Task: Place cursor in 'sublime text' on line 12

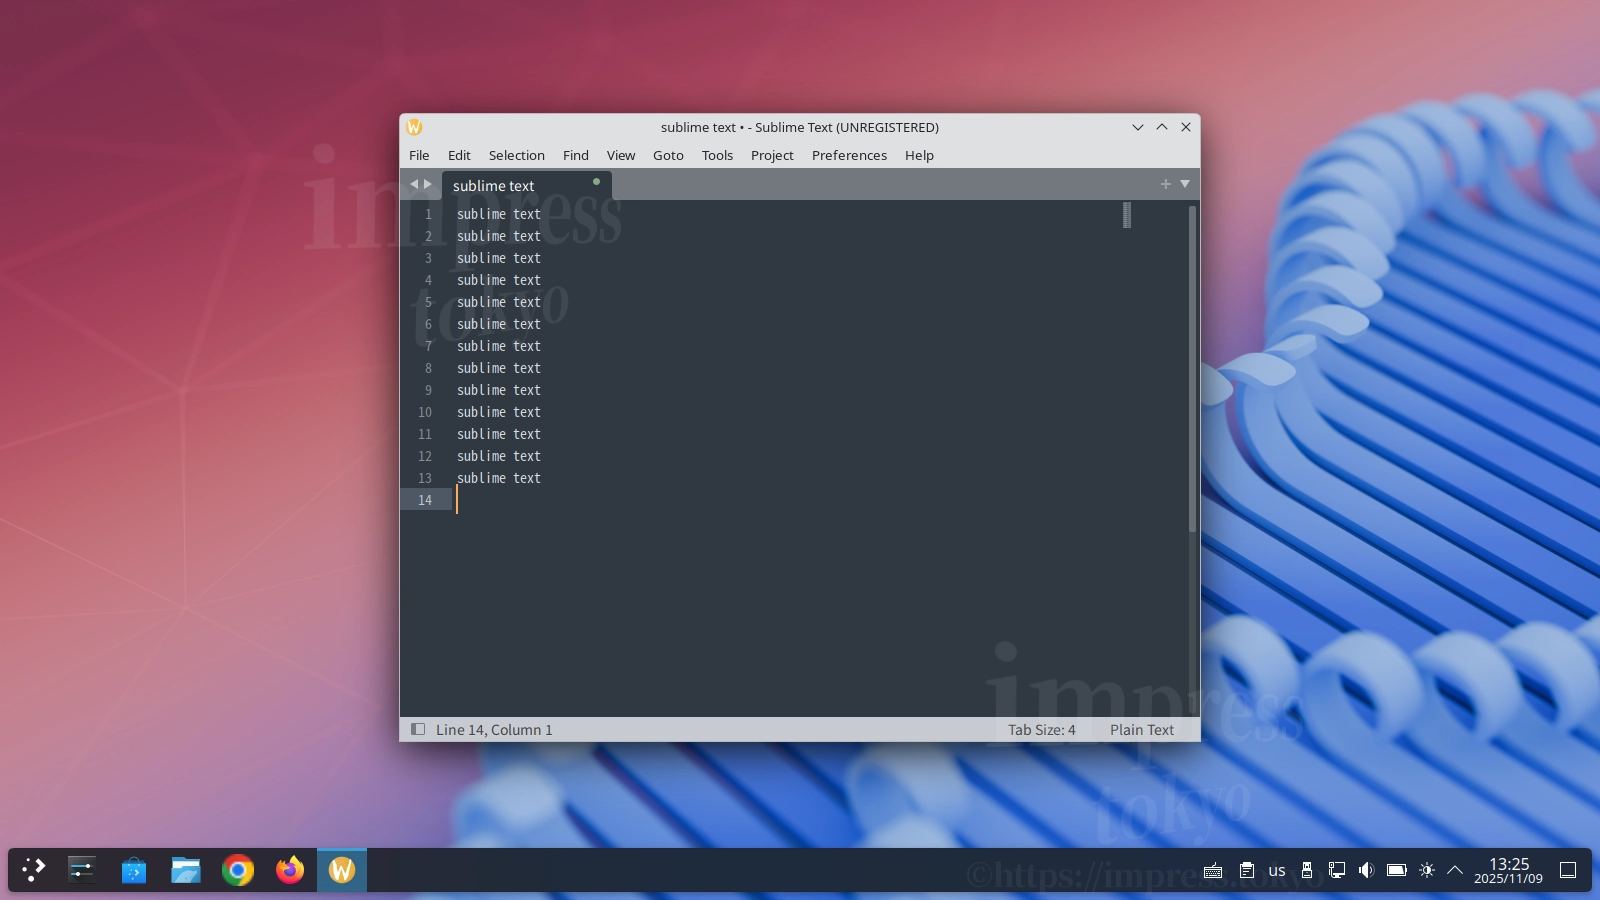Action: coord(499,456)
